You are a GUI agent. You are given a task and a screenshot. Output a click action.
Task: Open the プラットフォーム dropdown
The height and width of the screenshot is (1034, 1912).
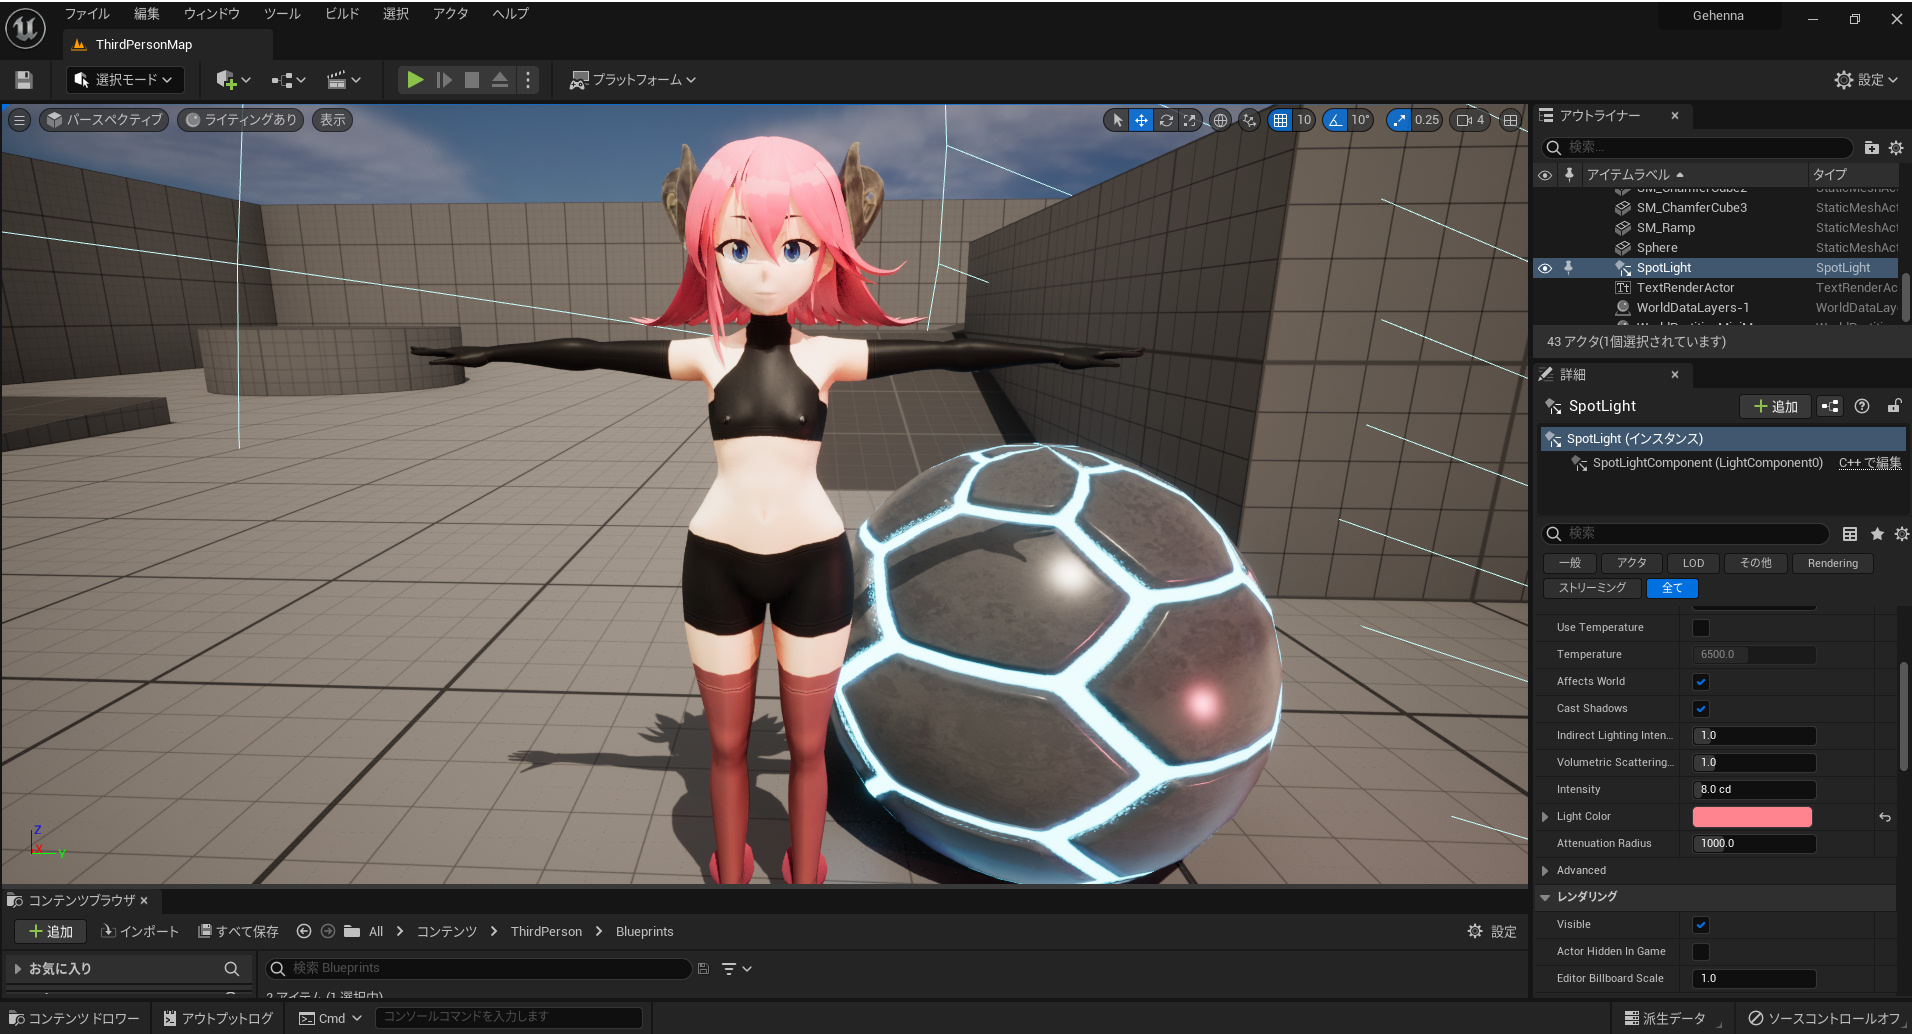click(633, 80)
